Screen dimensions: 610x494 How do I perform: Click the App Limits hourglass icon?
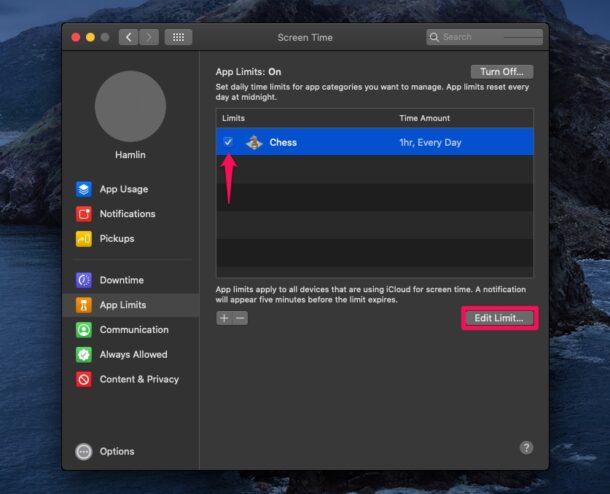coord(84,305)
